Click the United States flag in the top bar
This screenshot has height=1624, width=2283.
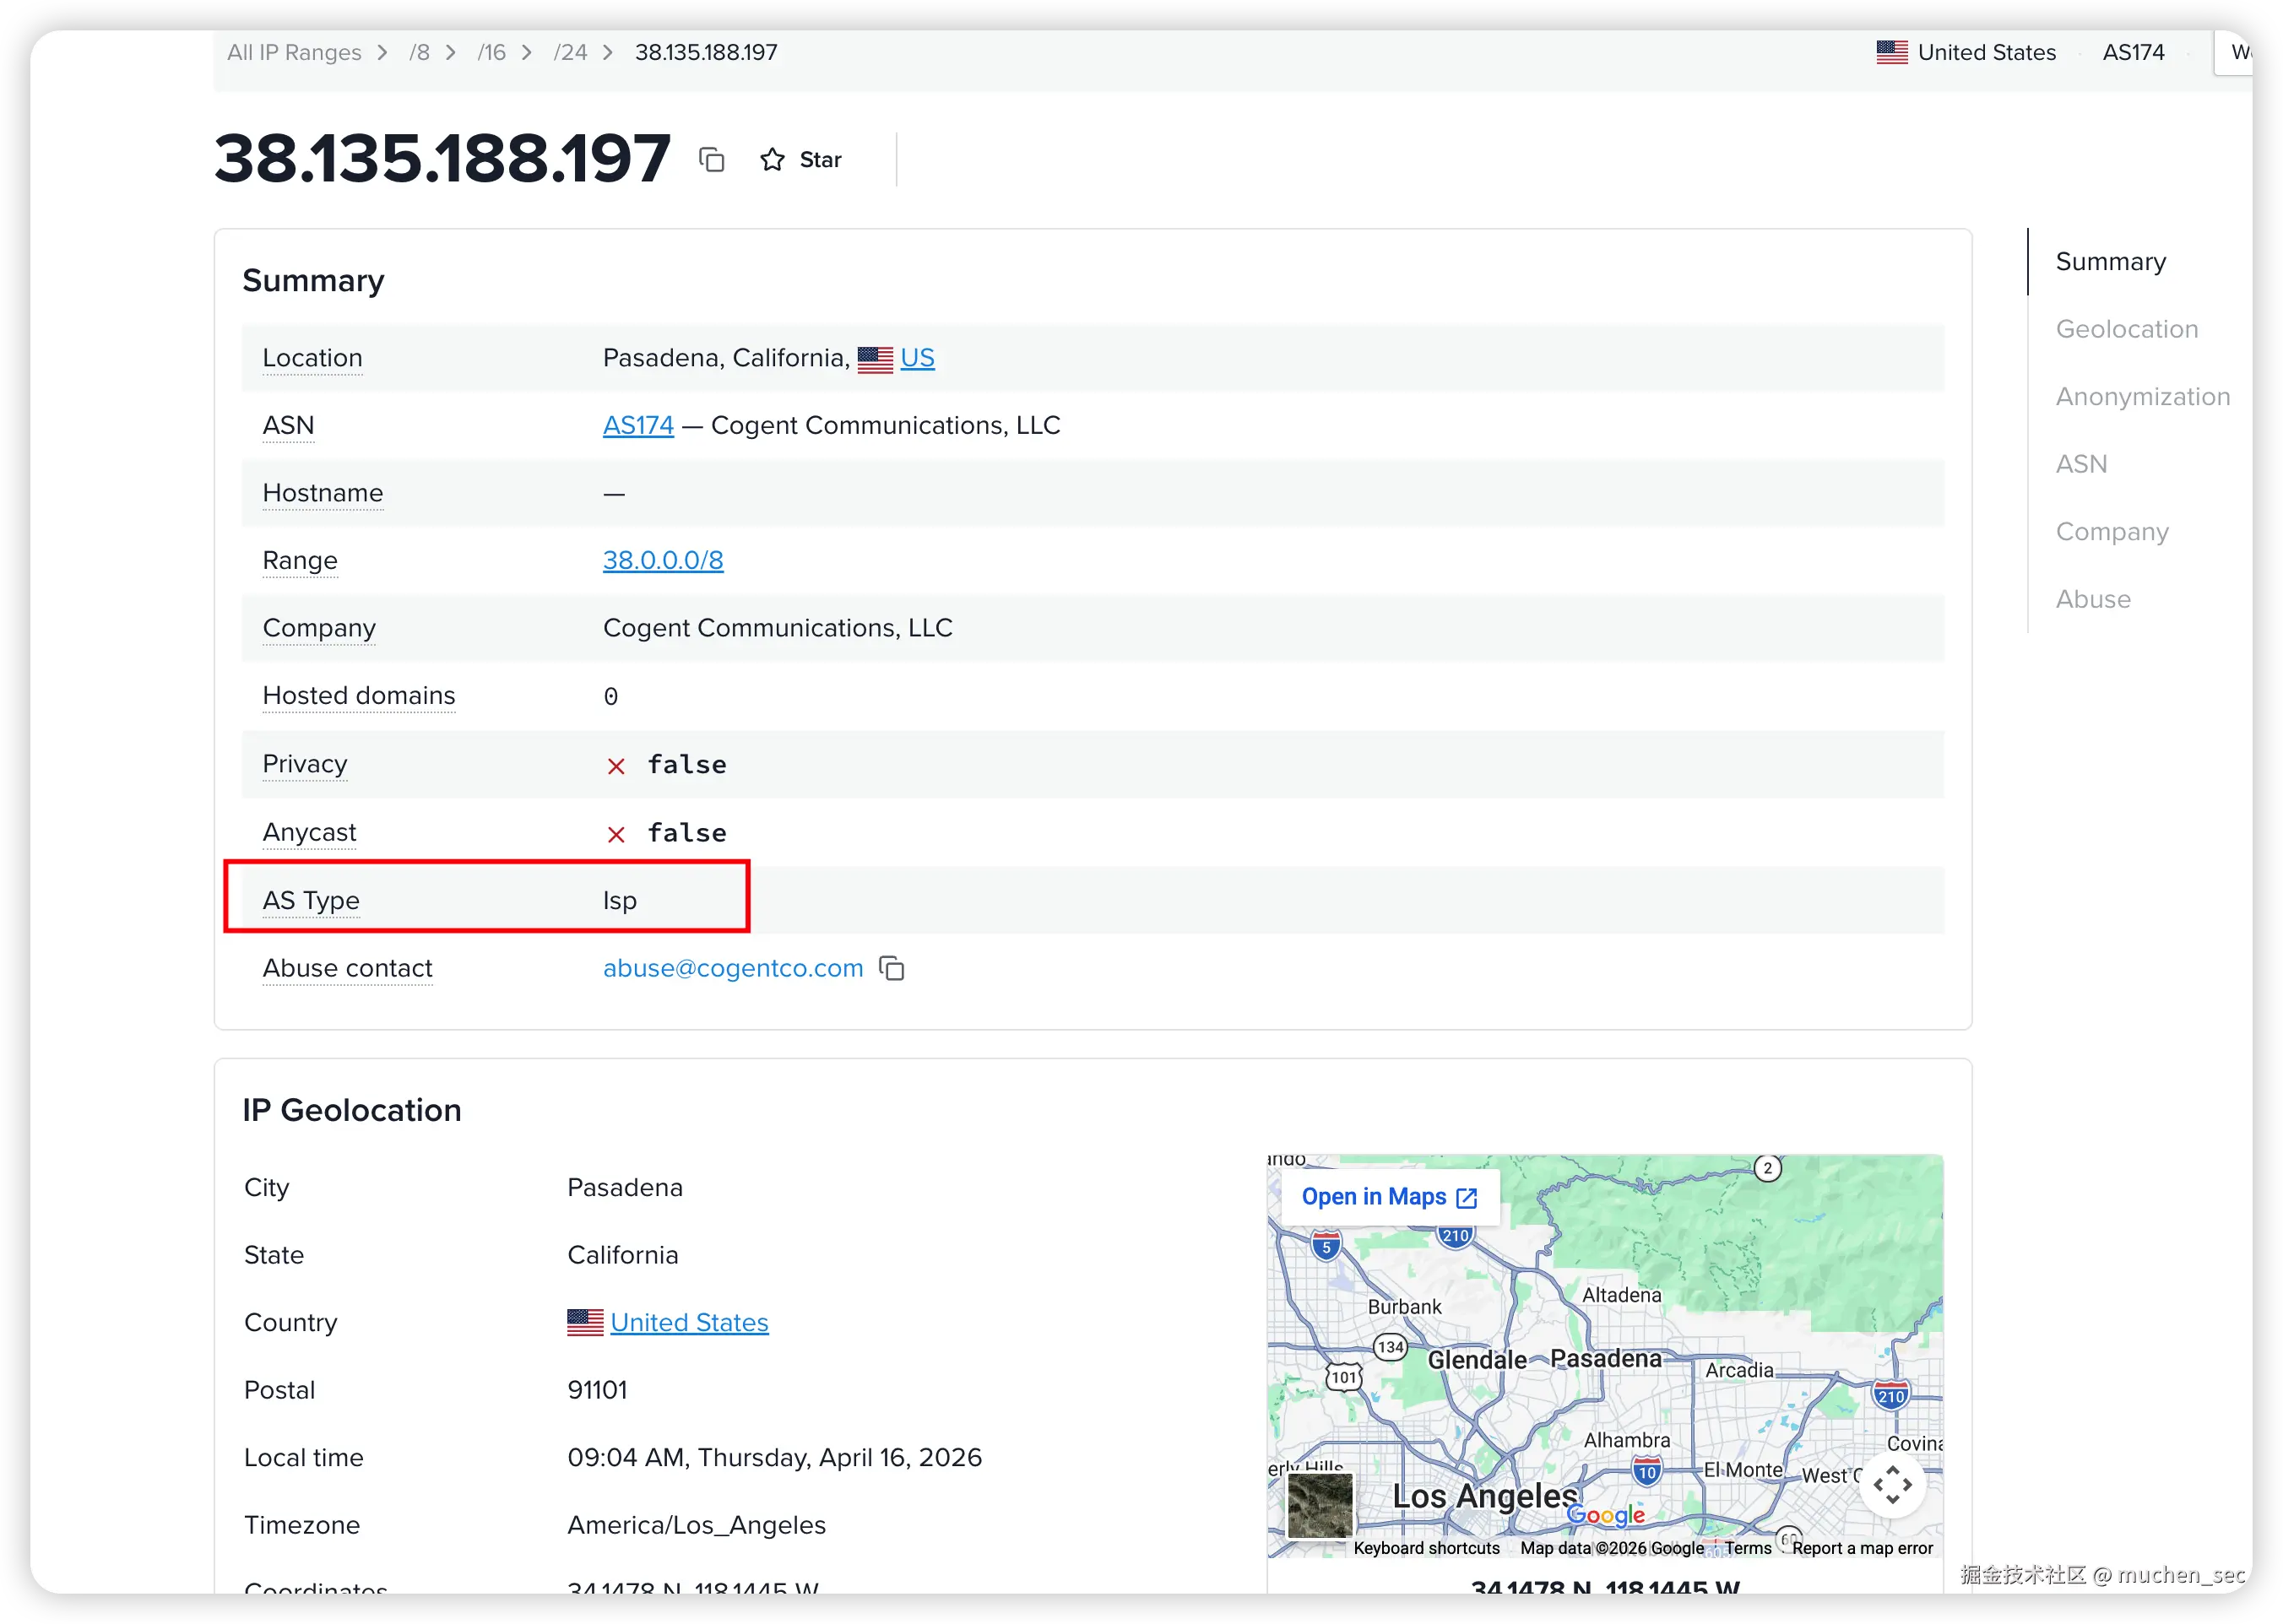1891,52
